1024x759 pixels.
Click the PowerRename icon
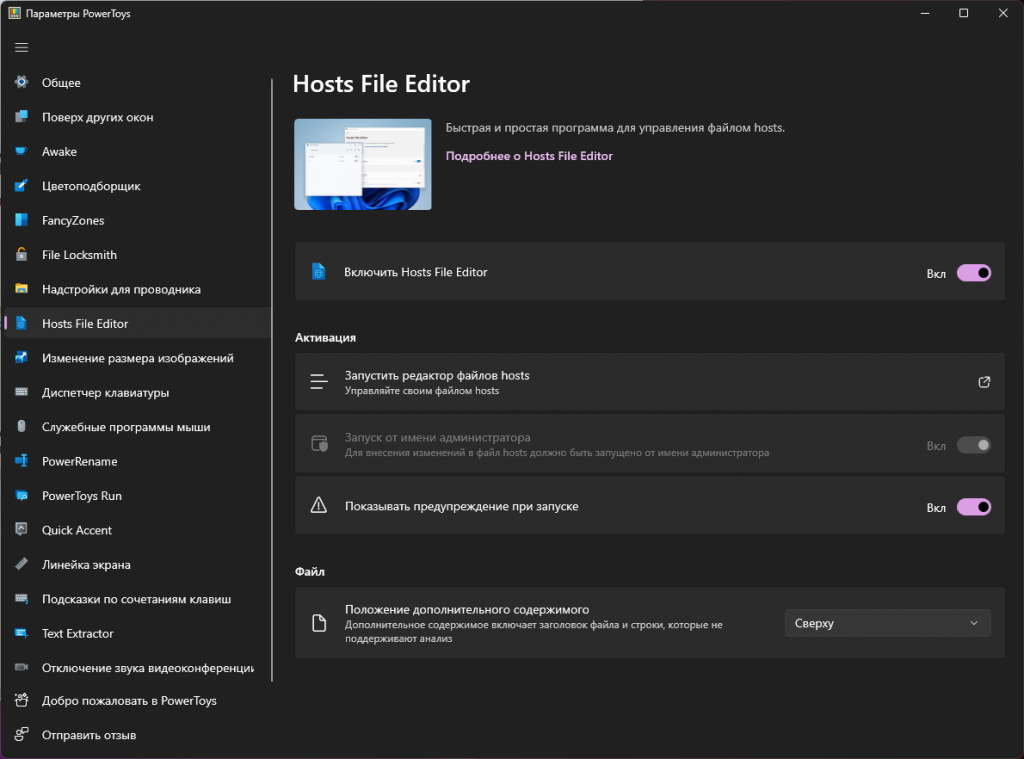coord(22,462)
